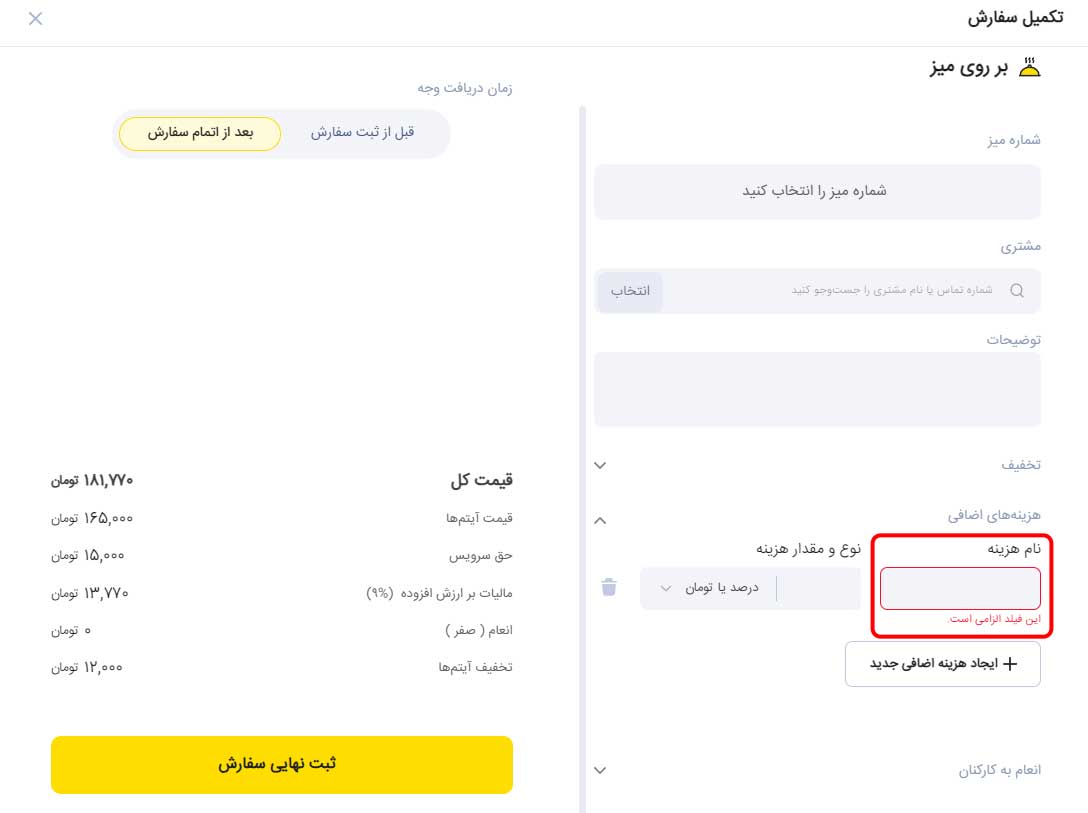Click the plus icon on ایجاد هزینه اضافی جدید
Image resolution: width=1088 pixels, height=813 pixels.
[x=1010, y=664]
